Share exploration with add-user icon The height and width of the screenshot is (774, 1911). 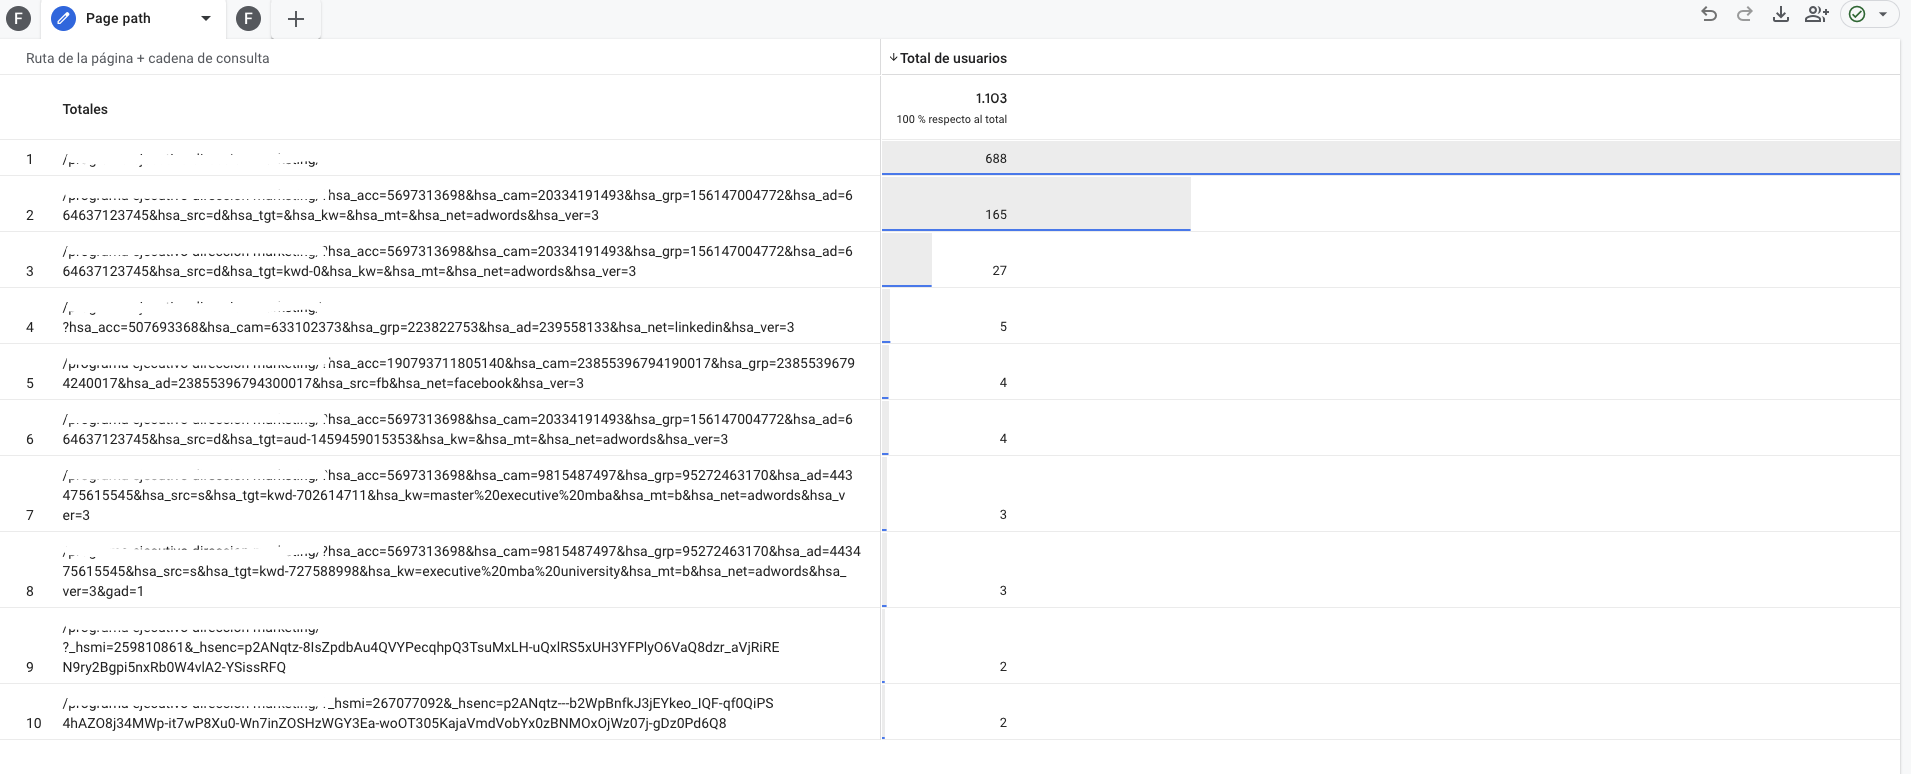click(1817, 14)
